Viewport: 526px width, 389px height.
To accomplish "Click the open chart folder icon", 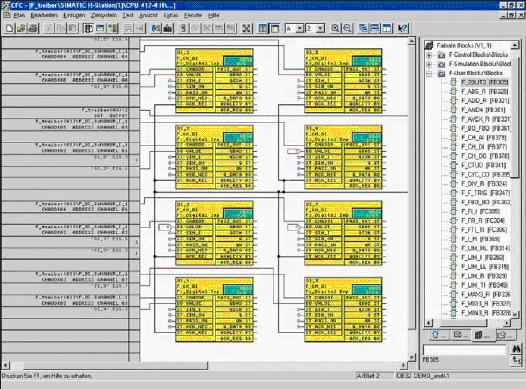I will click(21, 28).
